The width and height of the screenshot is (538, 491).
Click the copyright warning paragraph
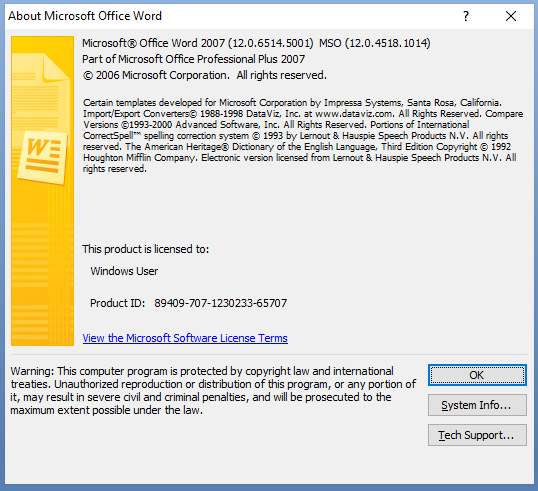[x=213, y=390]
